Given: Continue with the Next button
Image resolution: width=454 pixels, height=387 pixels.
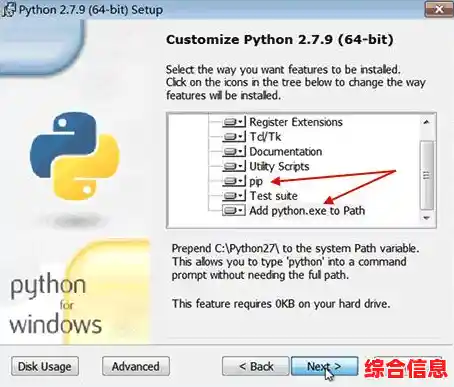Looking at the screenshot, I should tap(325, 366).
